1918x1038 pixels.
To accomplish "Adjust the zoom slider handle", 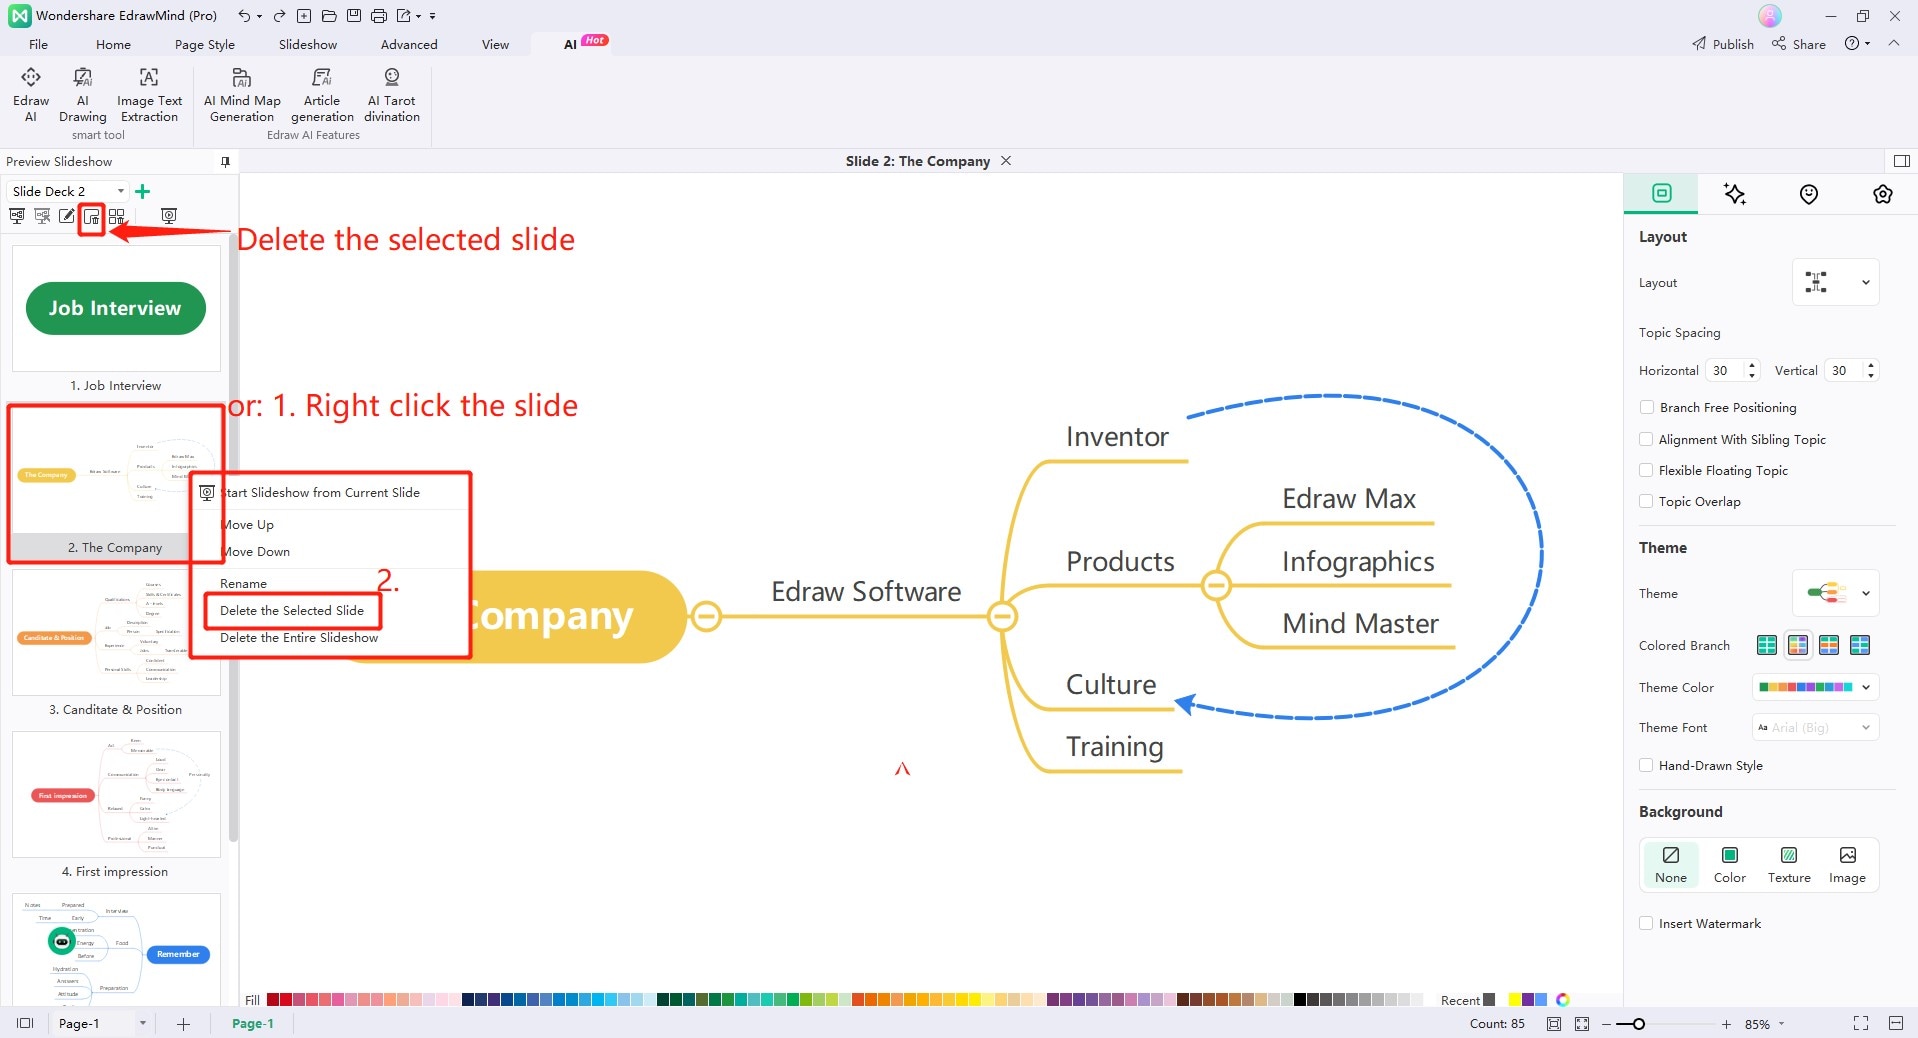I will [1638, 1024].
